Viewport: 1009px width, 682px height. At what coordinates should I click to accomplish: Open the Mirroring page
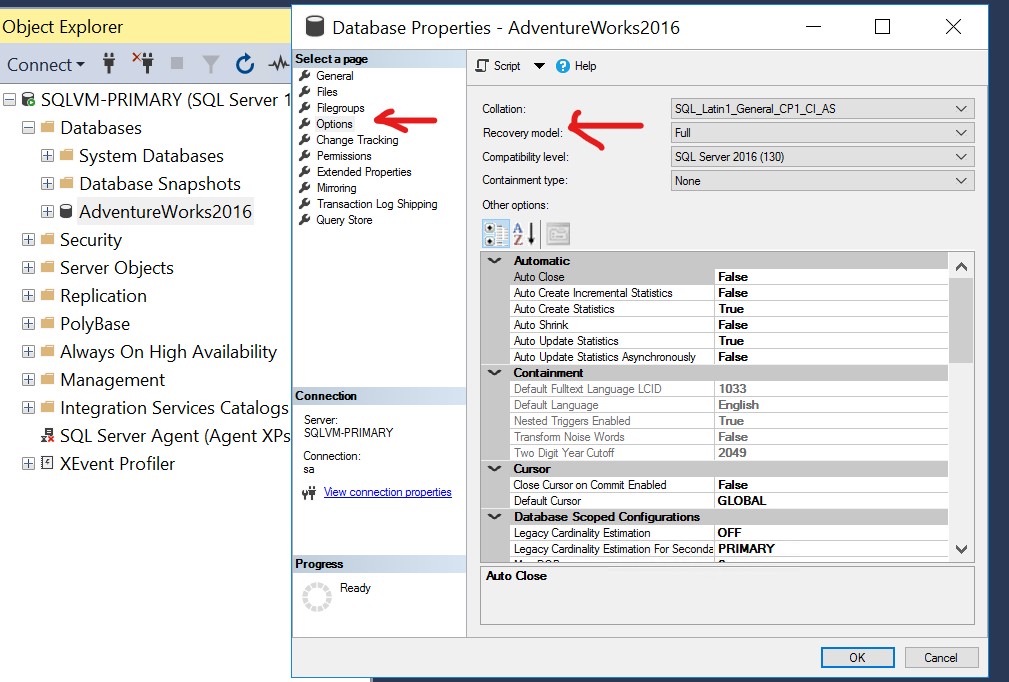point(337,188)
